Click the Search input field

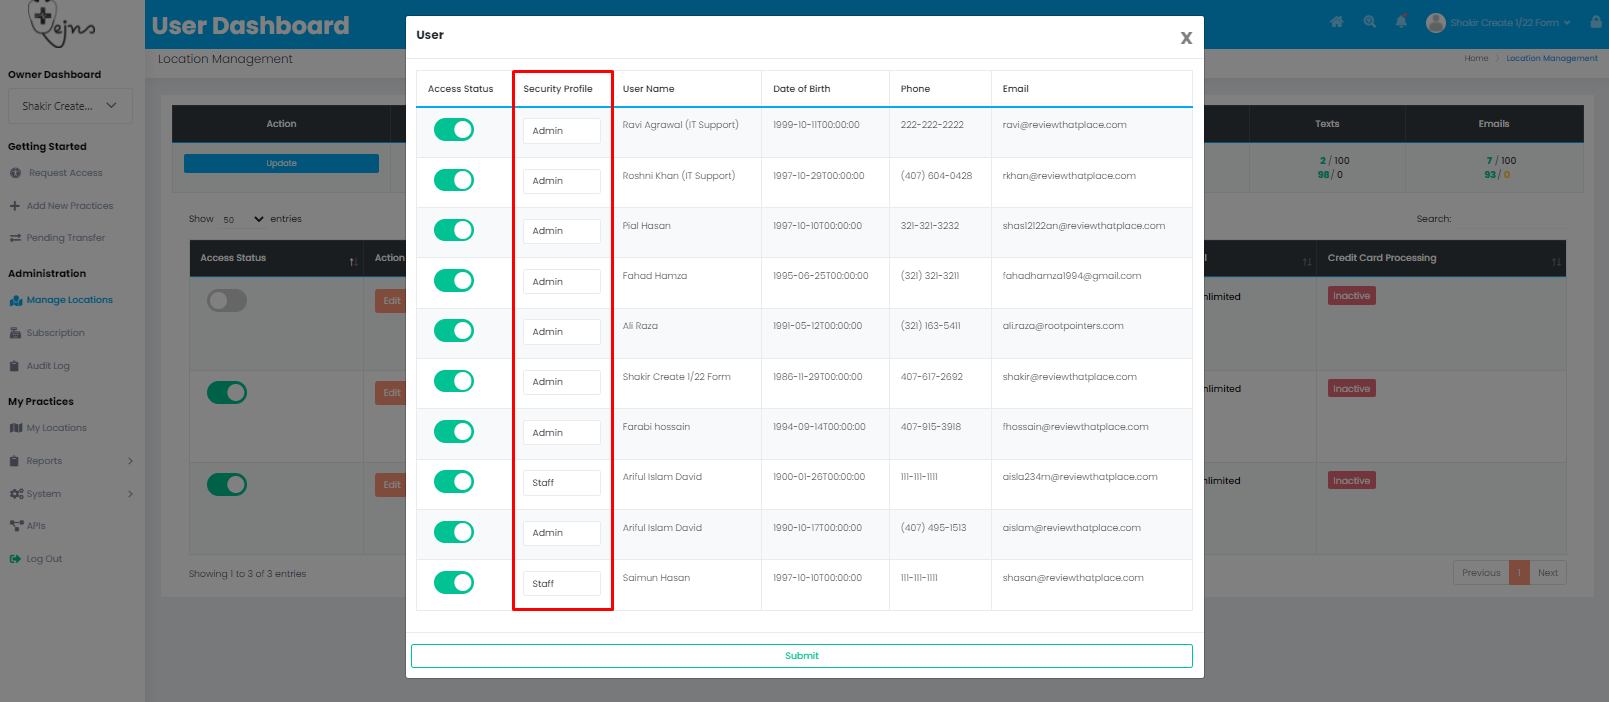click(x=1509, y=219)
